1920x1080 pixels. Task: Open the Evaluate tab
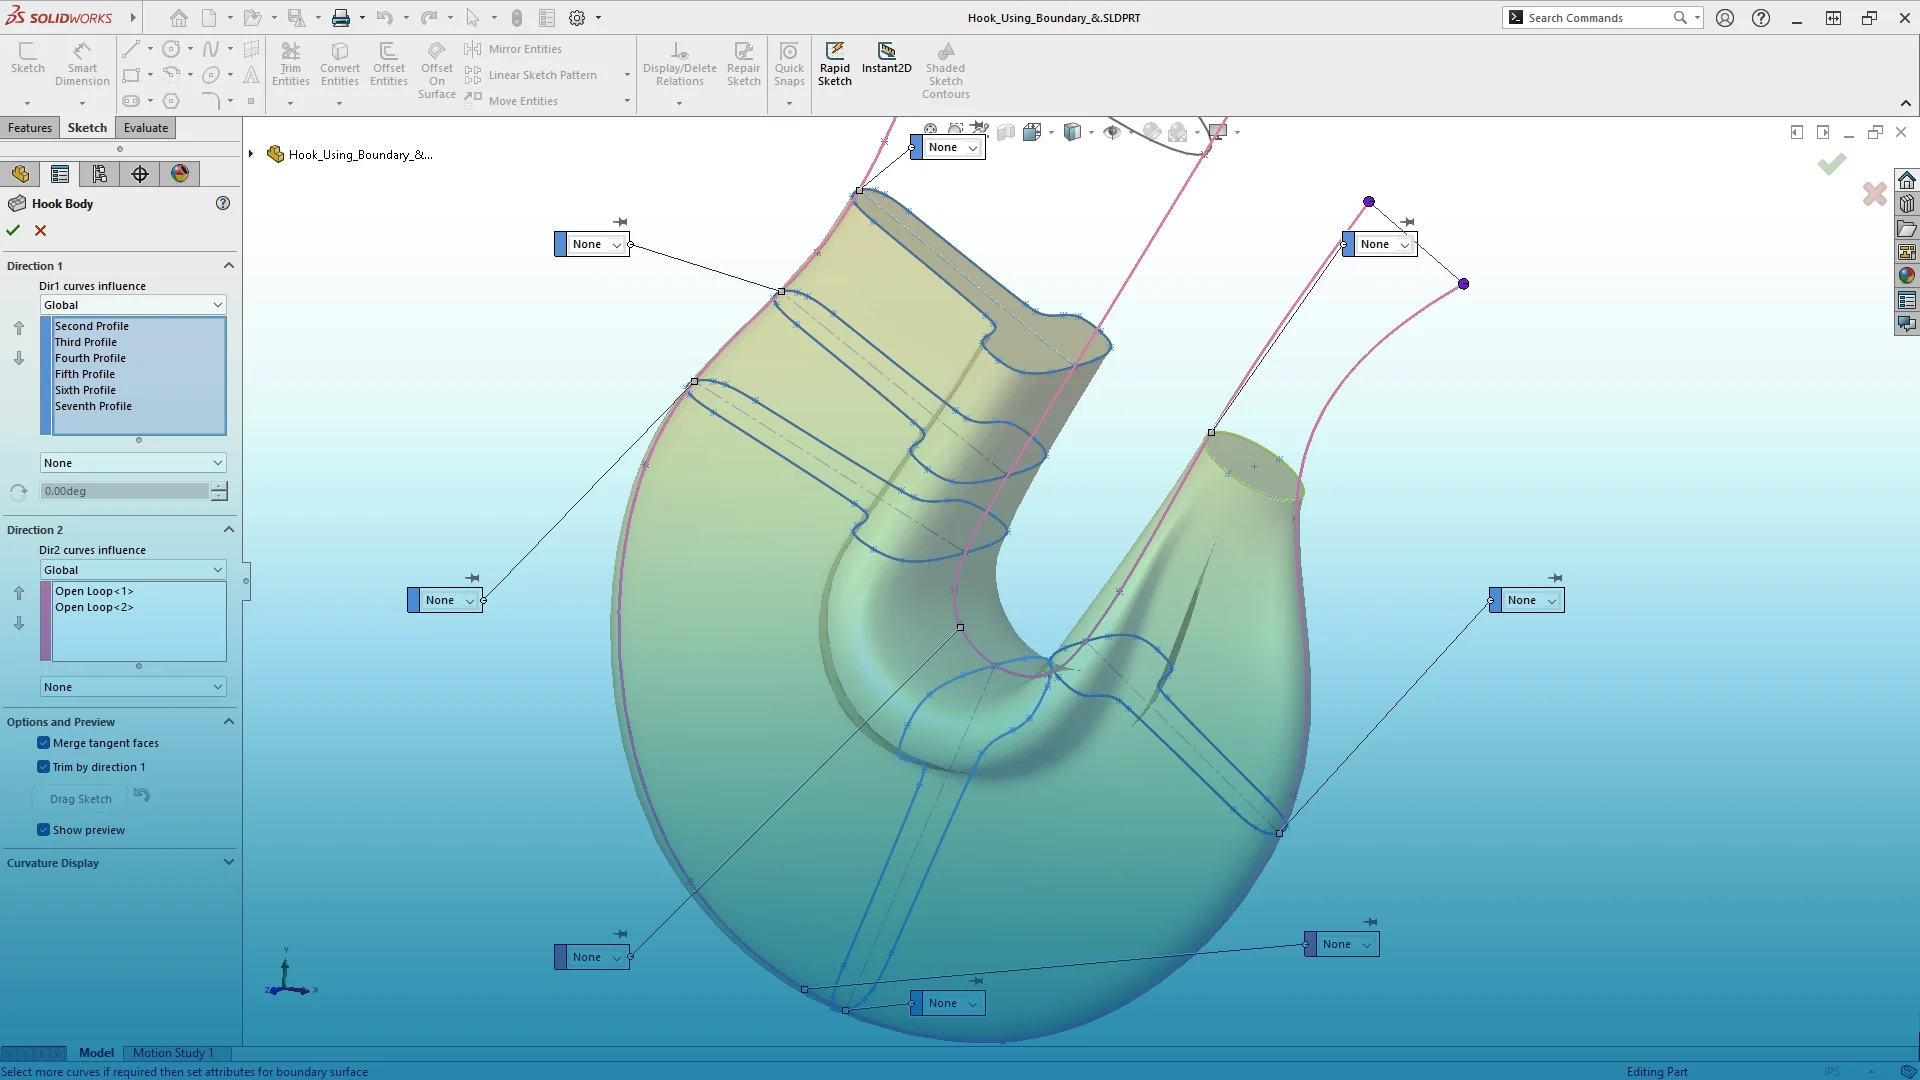(x=146, y=128)
